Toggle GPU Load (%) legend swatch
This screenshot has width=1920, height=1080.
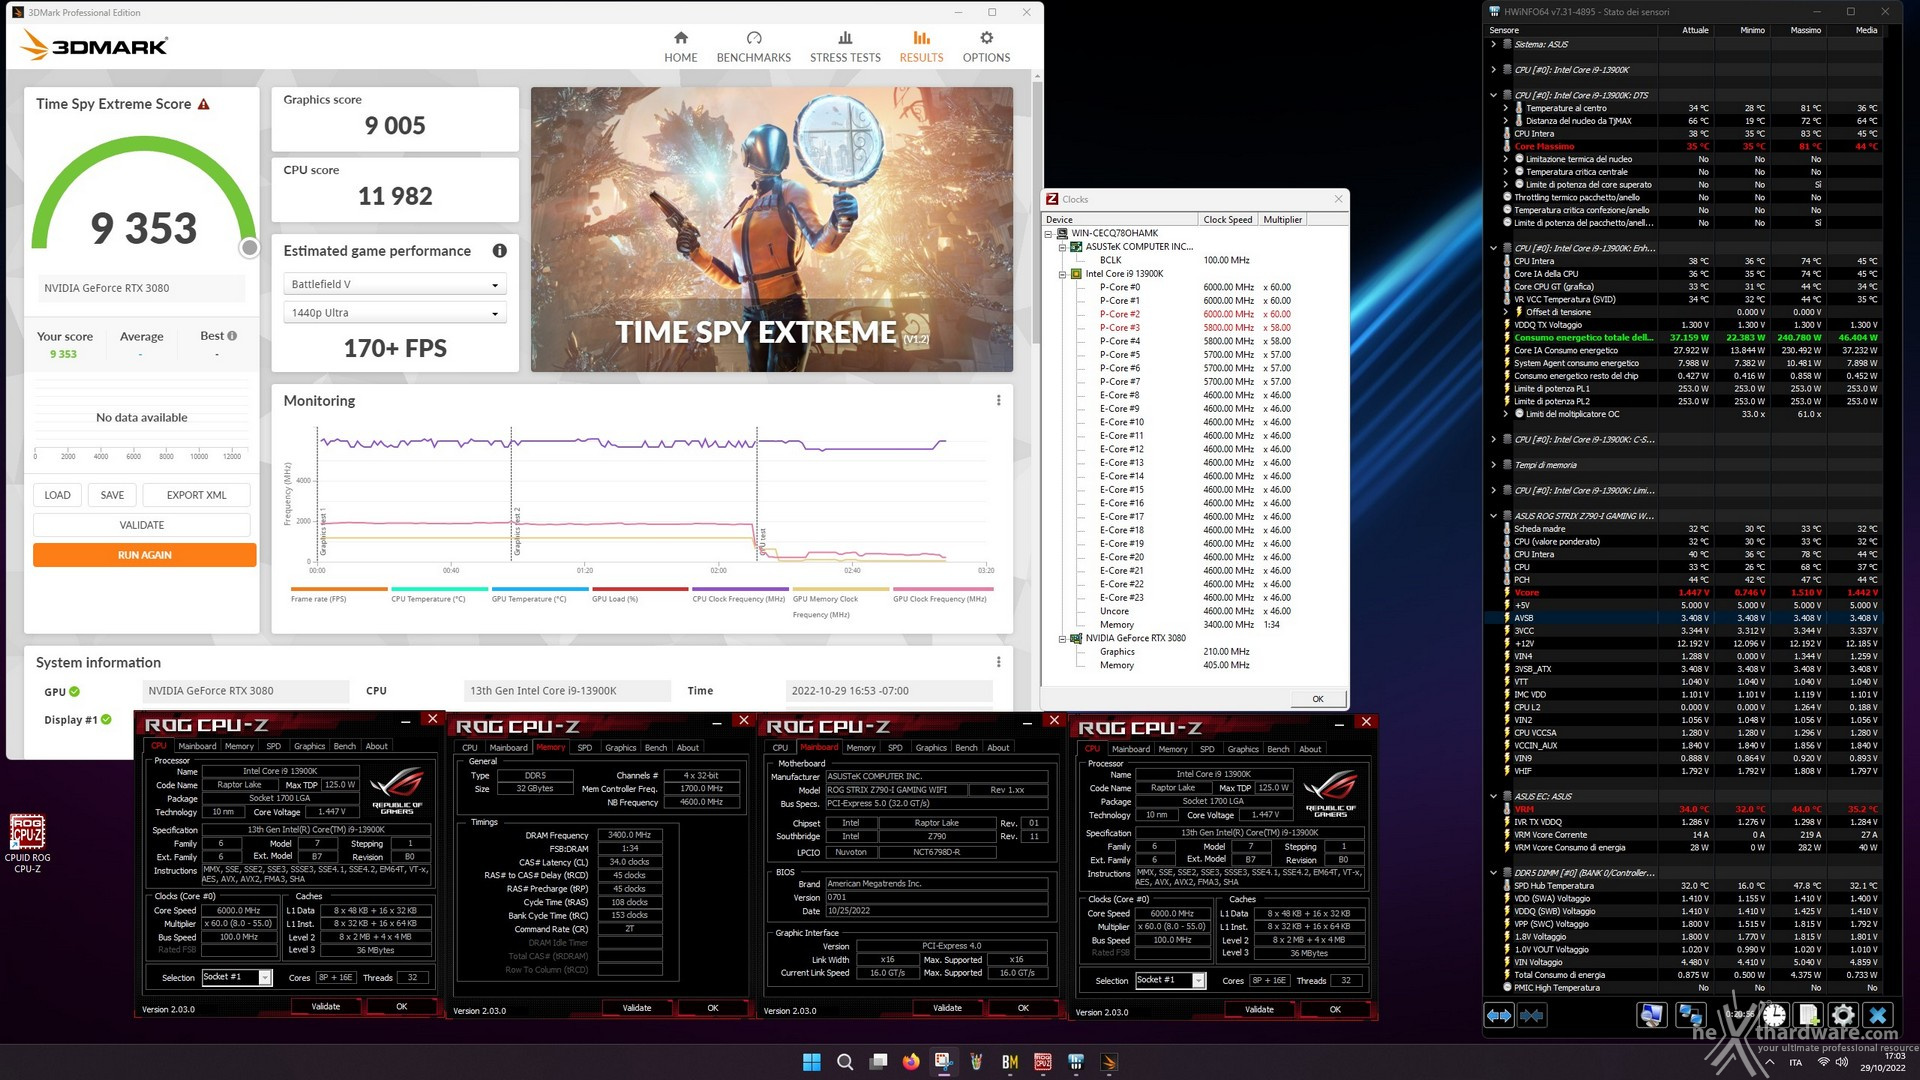pyautogui.click(x=640, y=589)
